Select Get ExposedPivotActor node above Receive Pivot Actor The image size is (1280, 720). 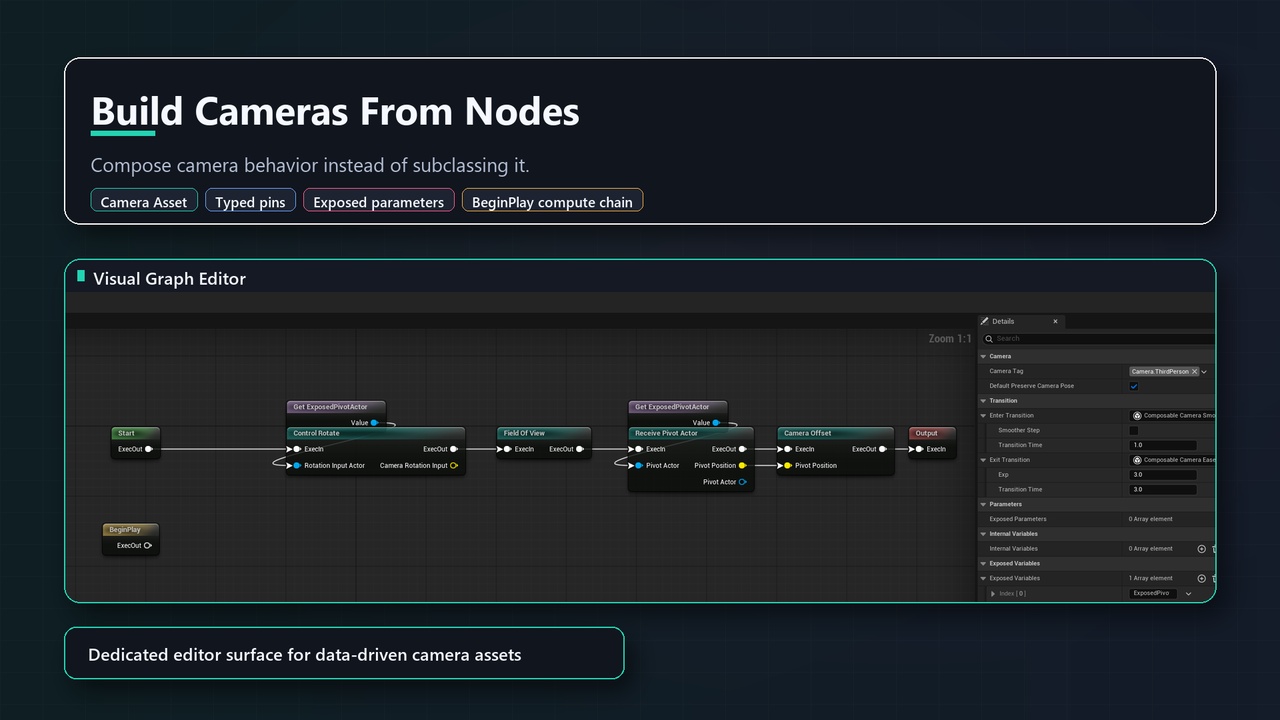[678, 407]
